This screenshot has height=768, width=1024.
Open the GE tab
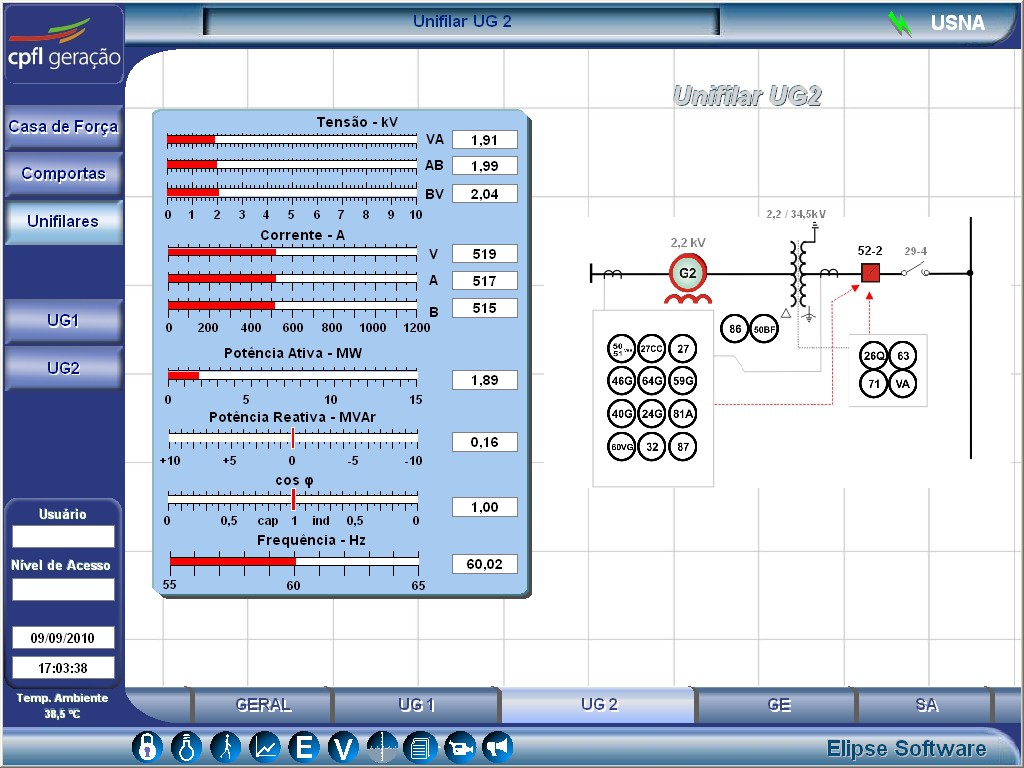click(778, 705)
